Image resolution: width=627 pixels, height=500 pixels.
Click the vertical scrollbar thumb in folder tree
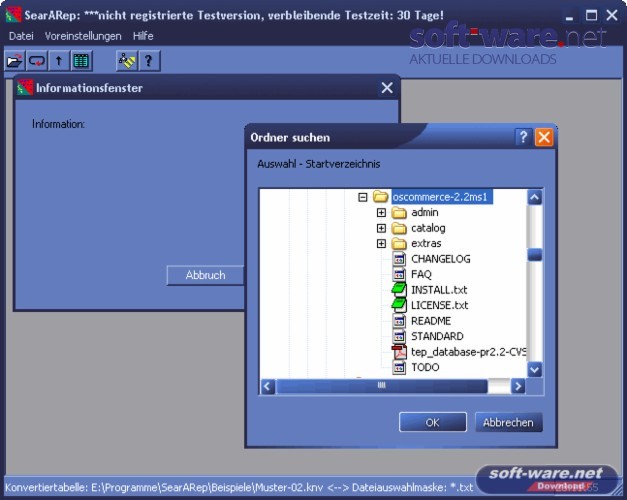pos(535,254)
